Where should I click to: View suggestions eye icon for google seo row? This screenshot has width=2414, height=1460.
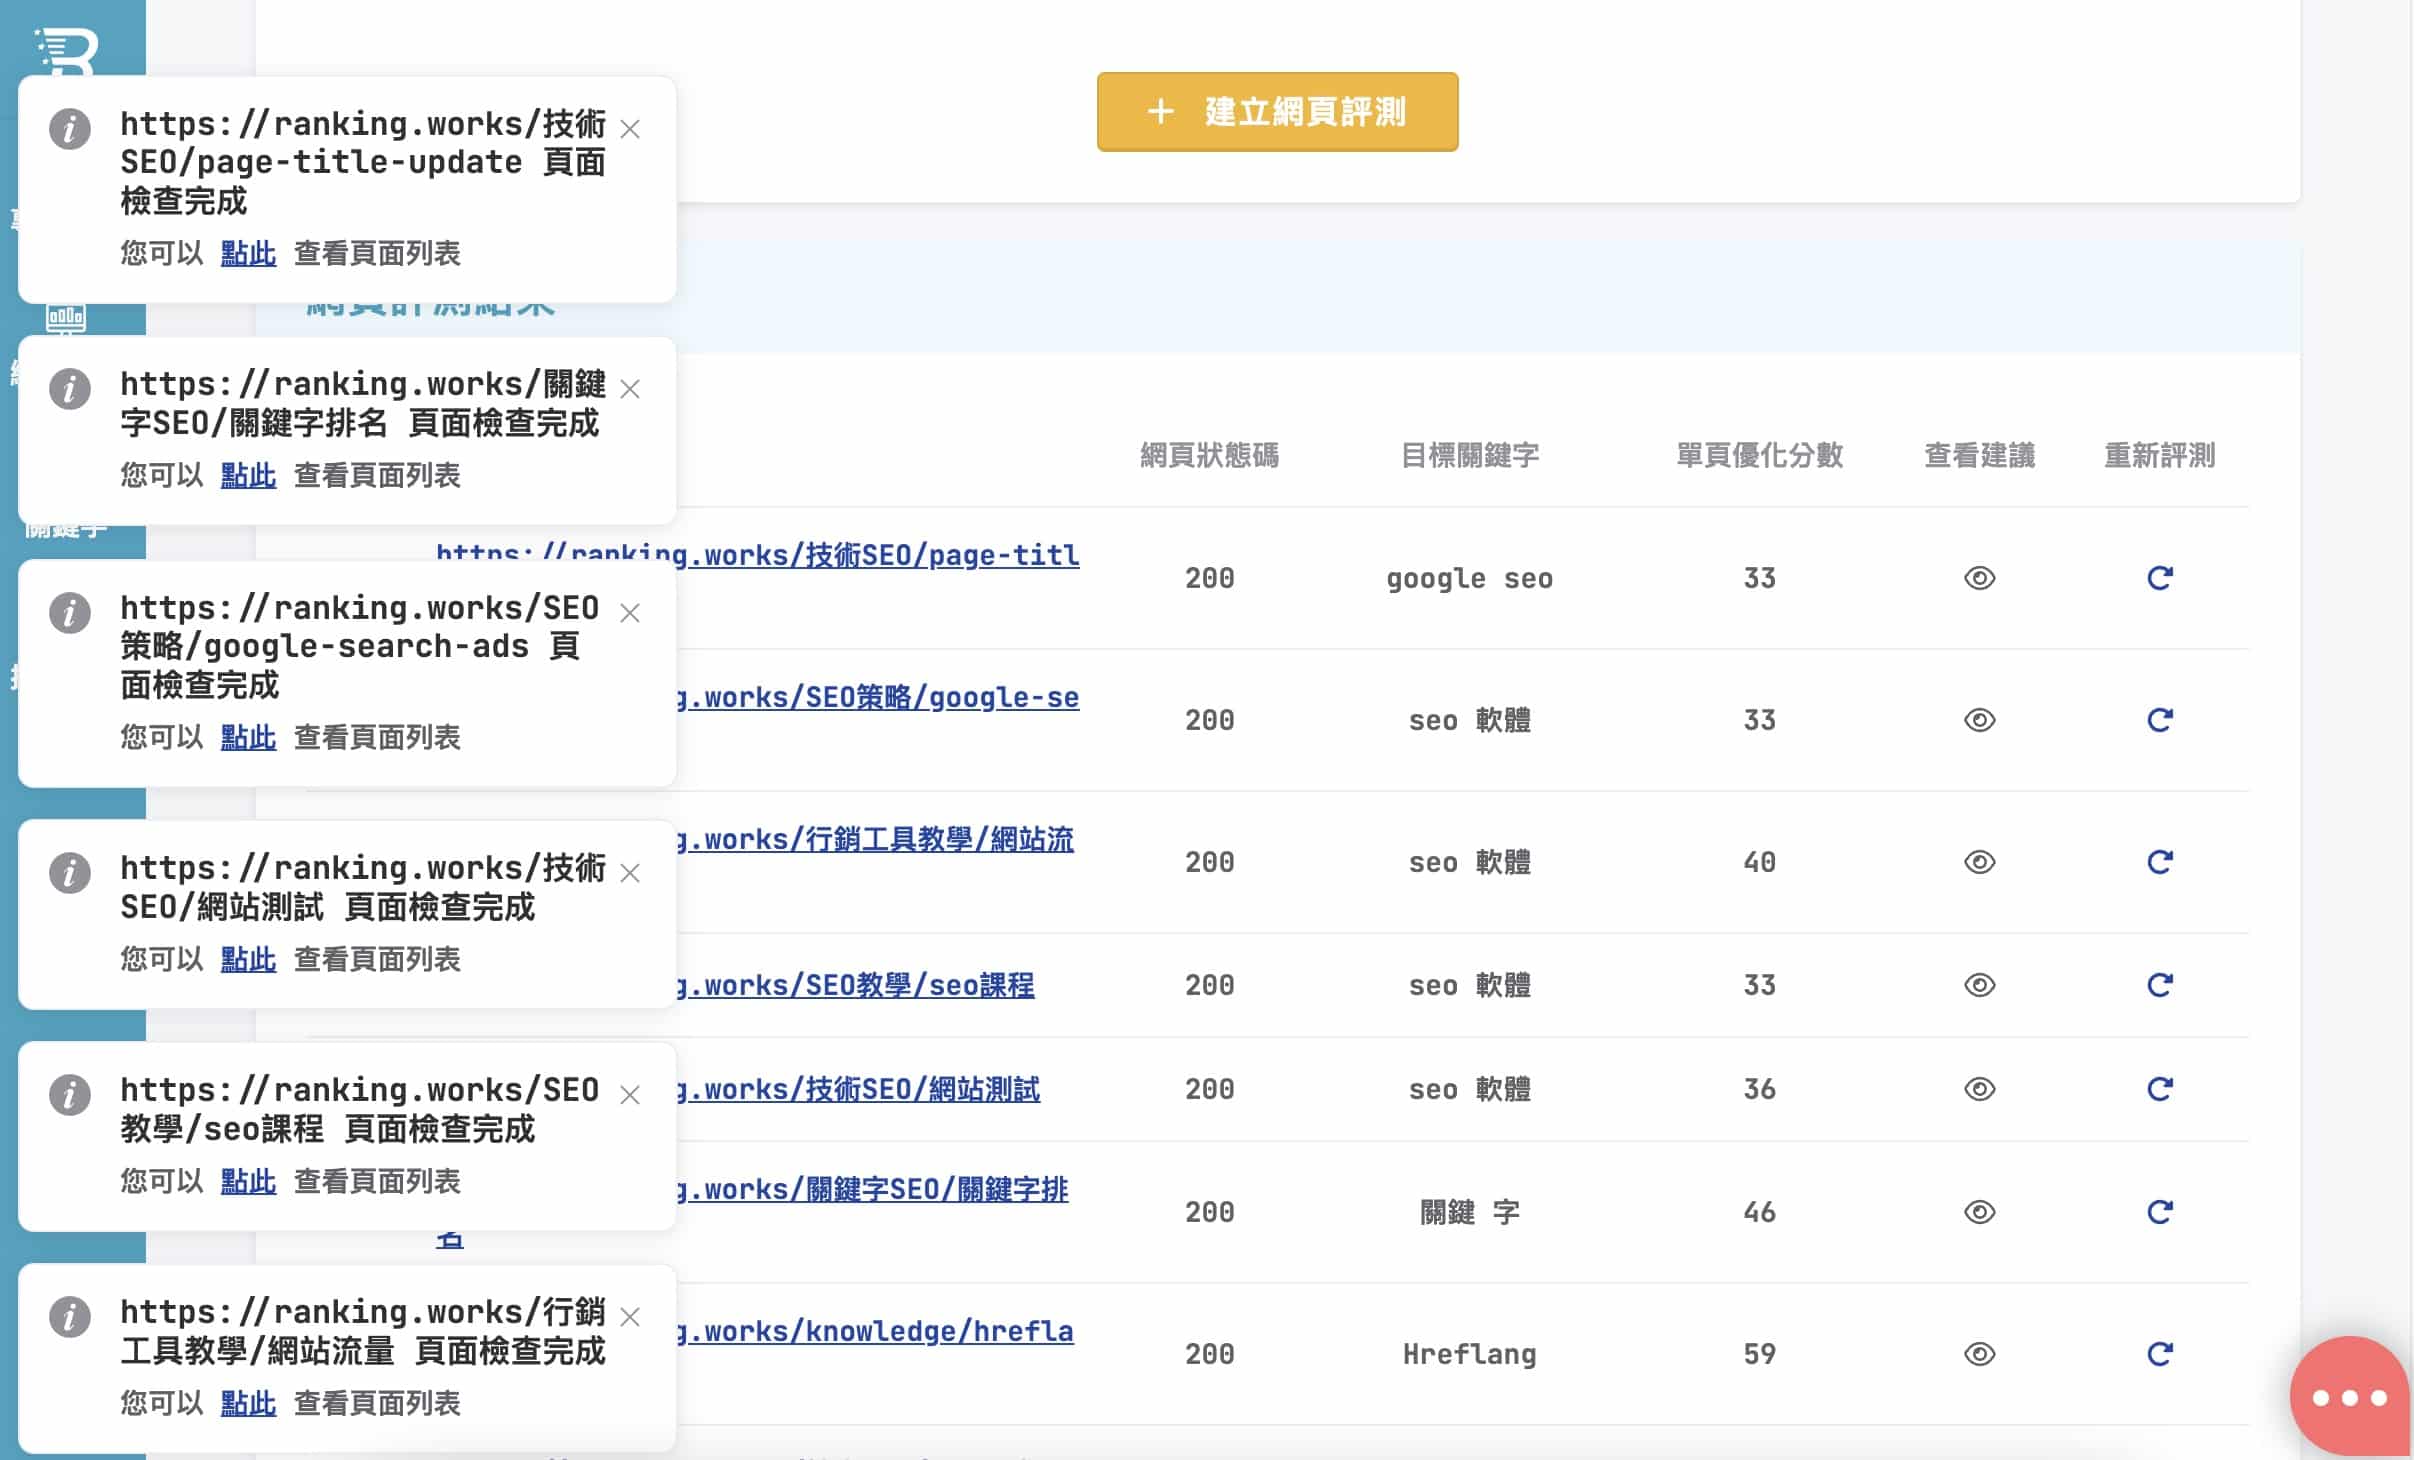click(x=1979, y=578)
